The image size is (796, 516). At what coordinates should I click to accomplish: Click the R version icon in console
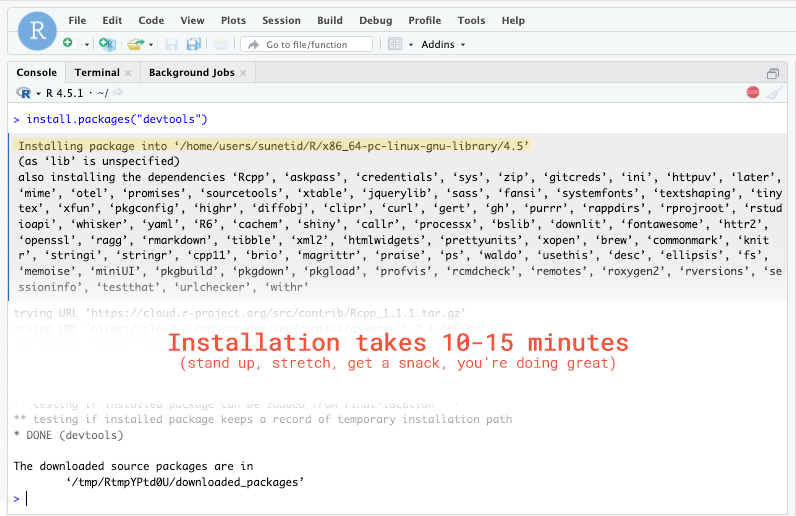pos(23,93)
